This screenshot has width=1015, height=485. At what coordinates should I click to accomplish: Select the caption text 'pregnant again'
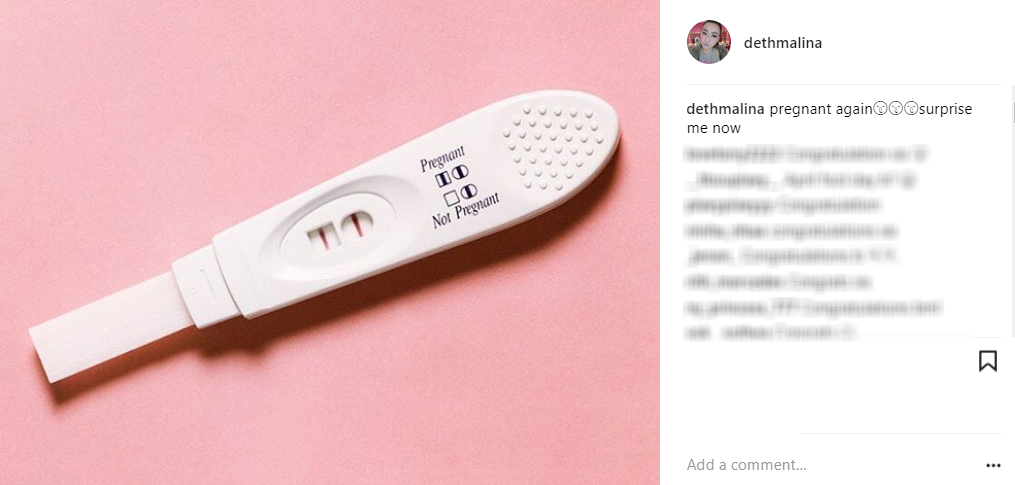click(811, 109)
